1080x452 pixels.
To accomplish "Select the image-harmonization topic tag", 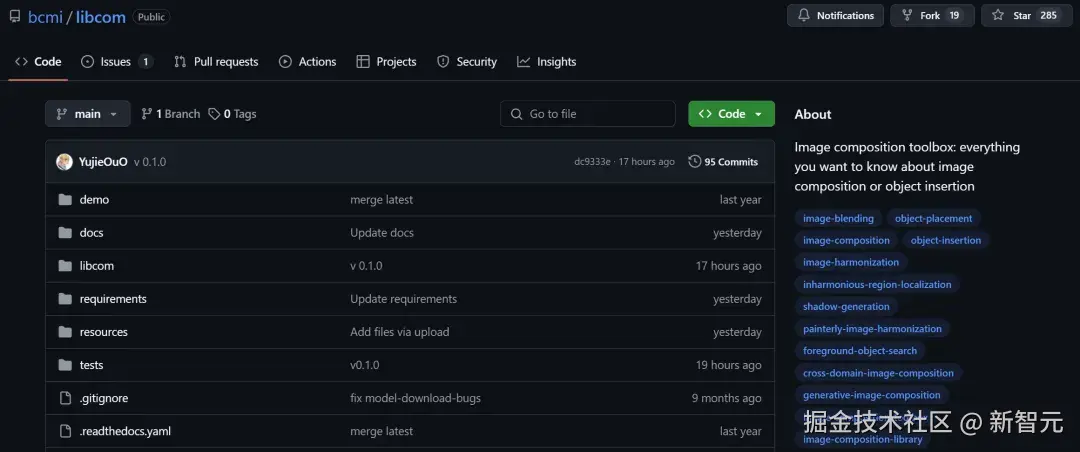I will tap(851, 262).
